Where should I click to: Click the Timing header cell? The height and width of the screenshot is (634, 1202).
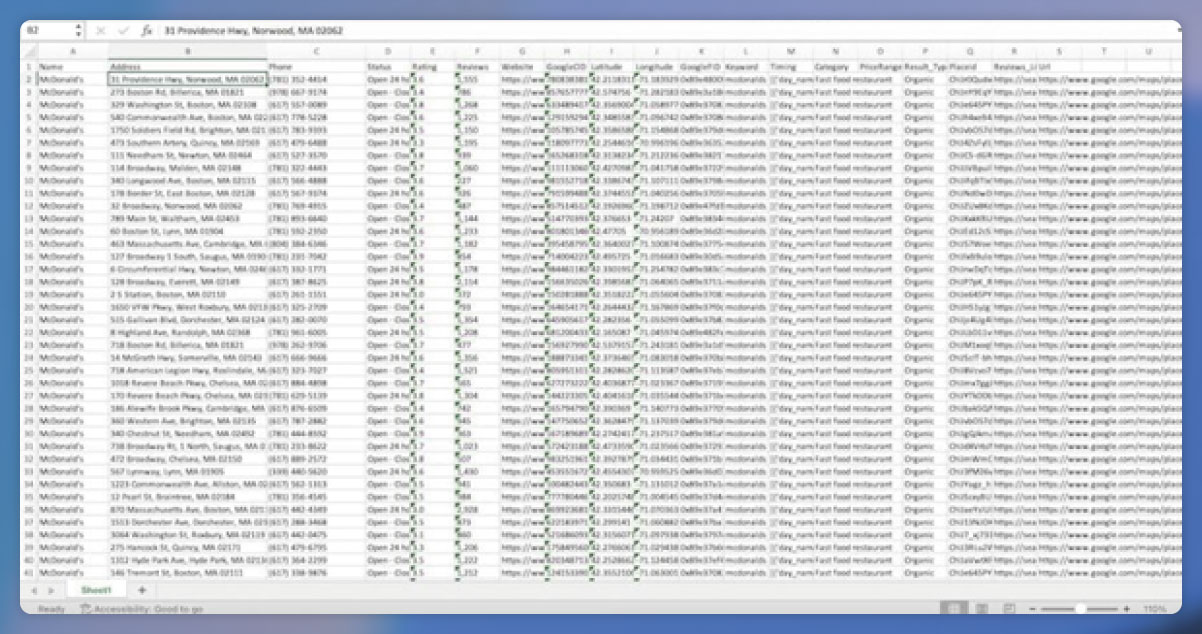point(791,66)
